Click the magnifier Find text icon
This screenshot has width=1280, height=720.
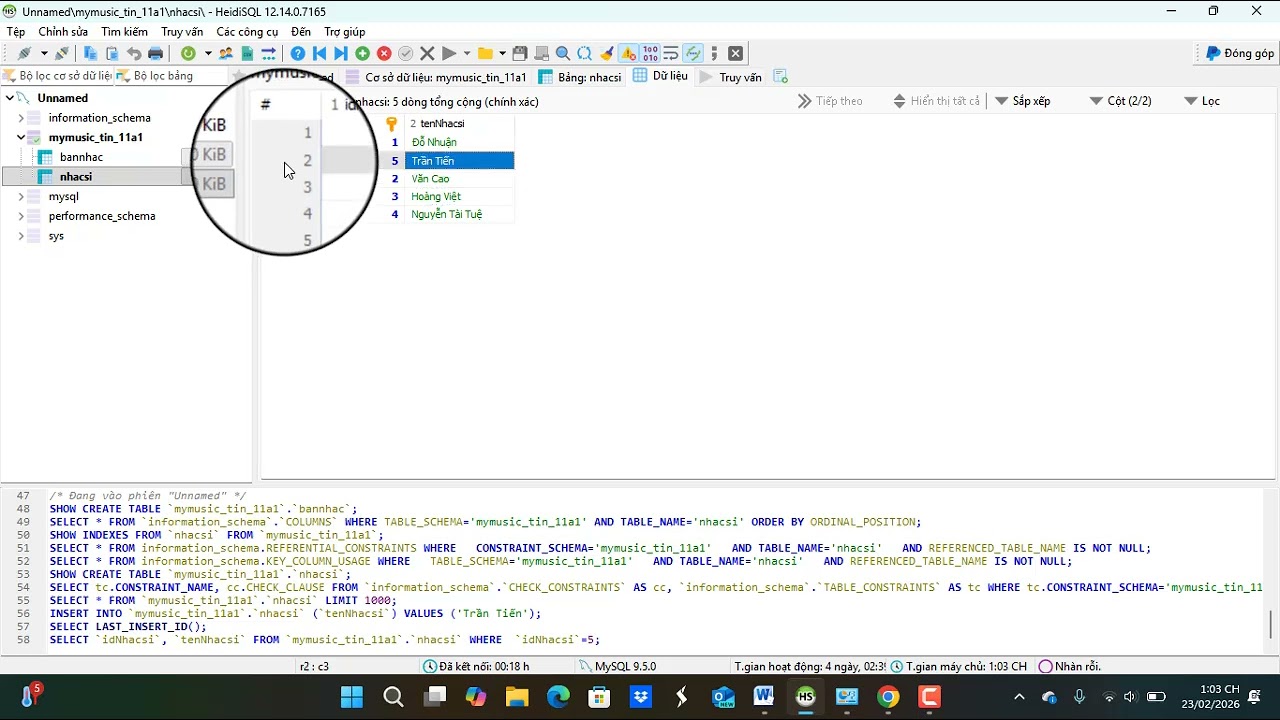563,53
